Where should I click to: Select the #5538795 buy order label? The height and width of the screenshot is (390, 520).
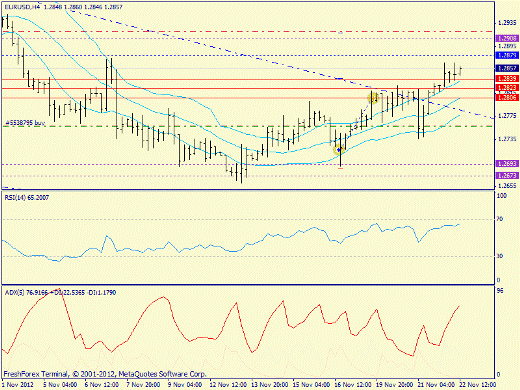tap(25, 123)
